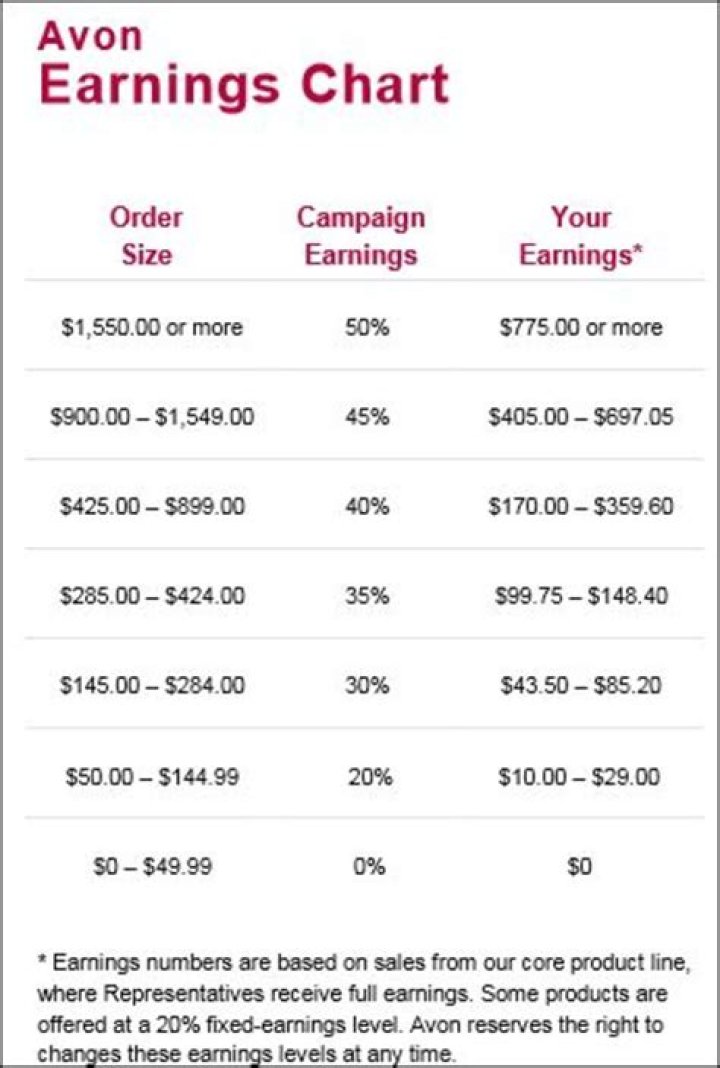Select the $10.00 – $29.00 earnings cell

tap(579, 776)
